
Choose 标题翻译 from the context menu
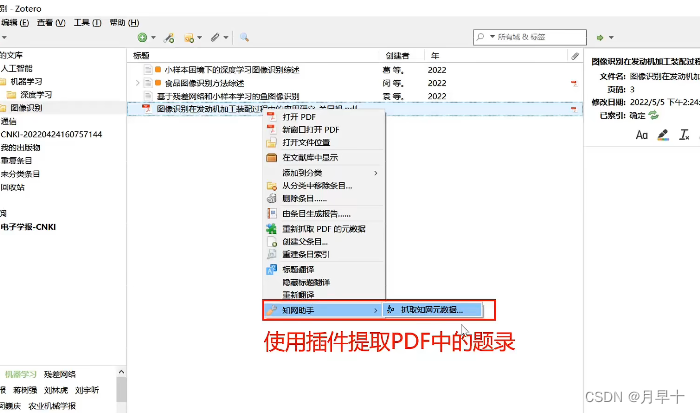point(324,269)
